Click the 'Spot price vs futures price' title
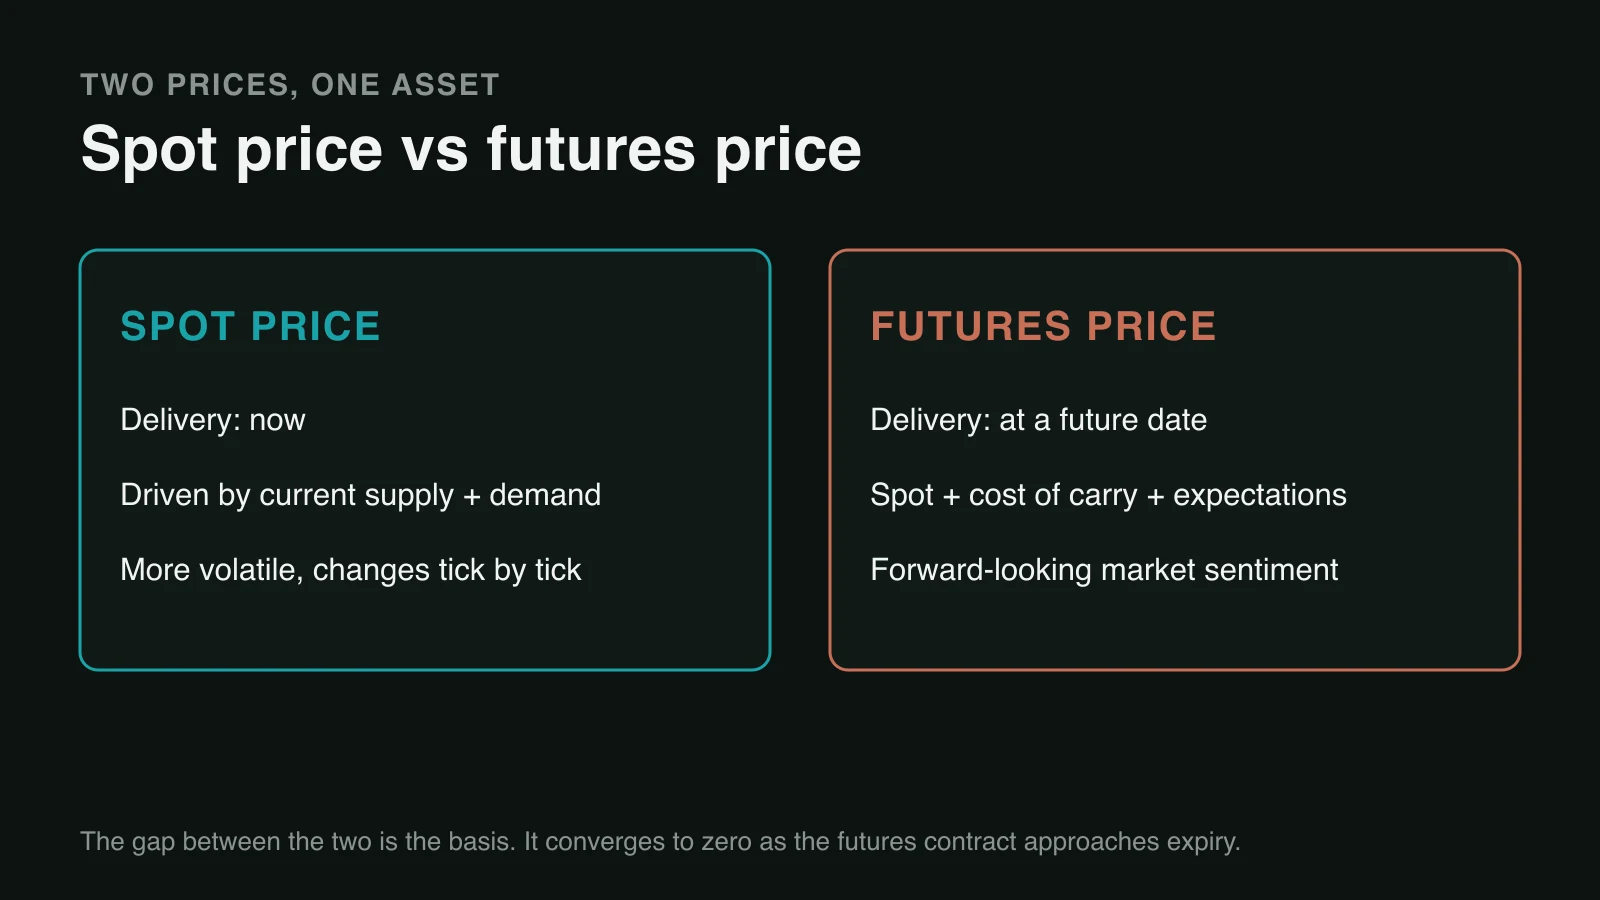1600x900 pixels. click(471, 150)
